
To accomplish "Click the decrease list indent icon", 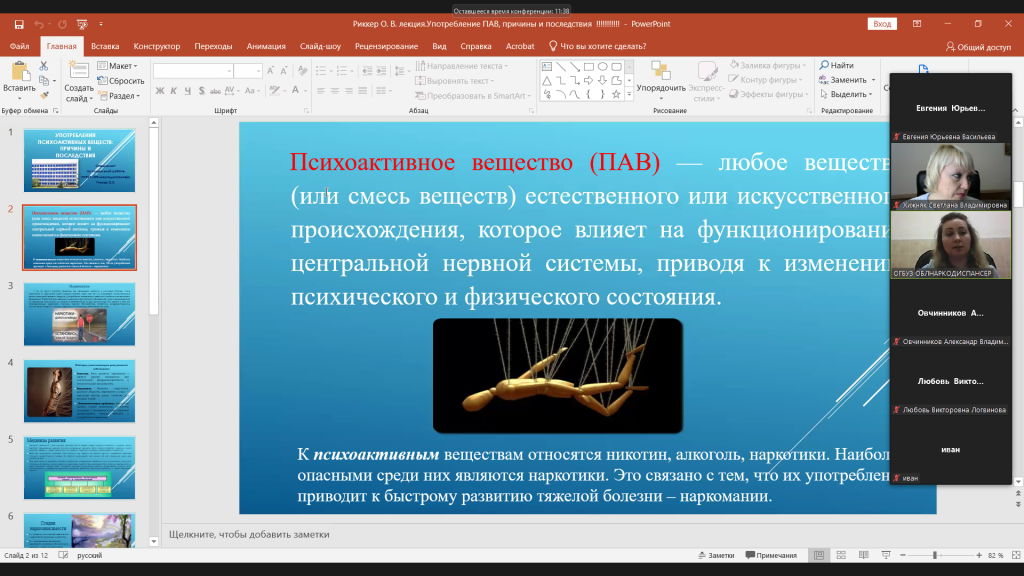I will point(366,71).
